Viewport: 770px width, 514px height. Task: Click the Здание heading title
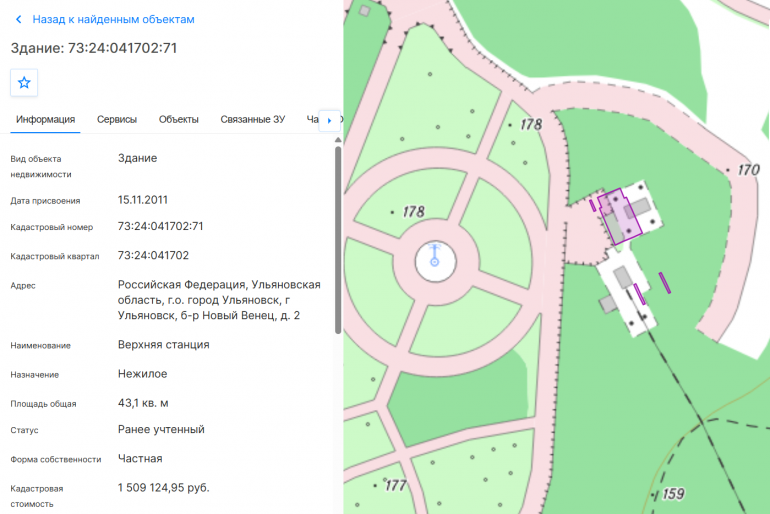click(94, 48)
